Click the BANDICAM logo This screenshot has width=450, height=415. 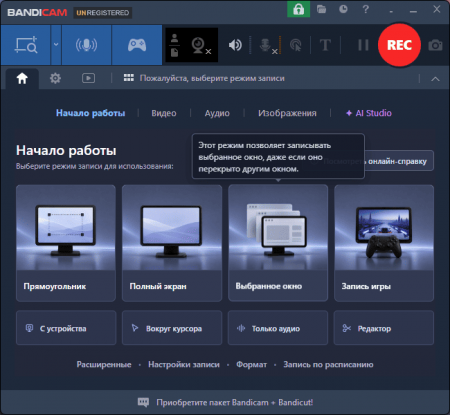pos(37,13)
